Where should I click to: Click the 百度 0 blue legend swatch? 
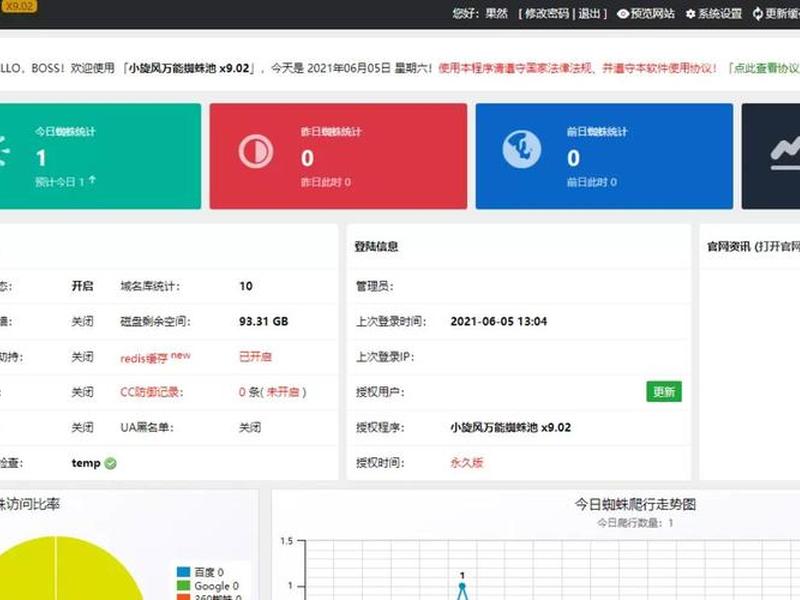[184, 572]
